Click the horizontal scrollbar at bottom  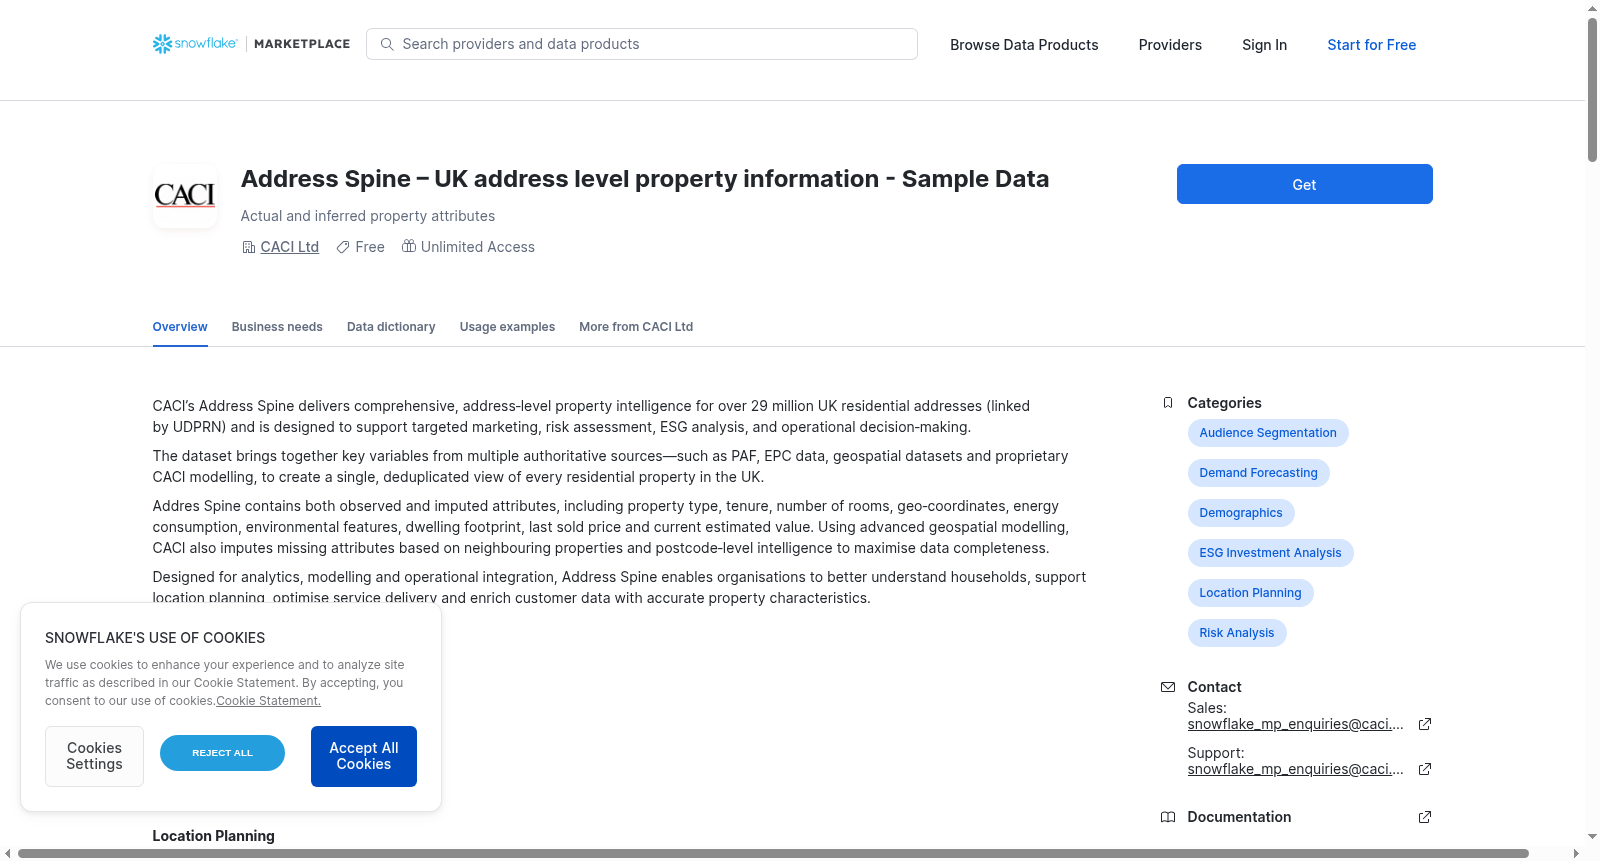pos(773,853)
